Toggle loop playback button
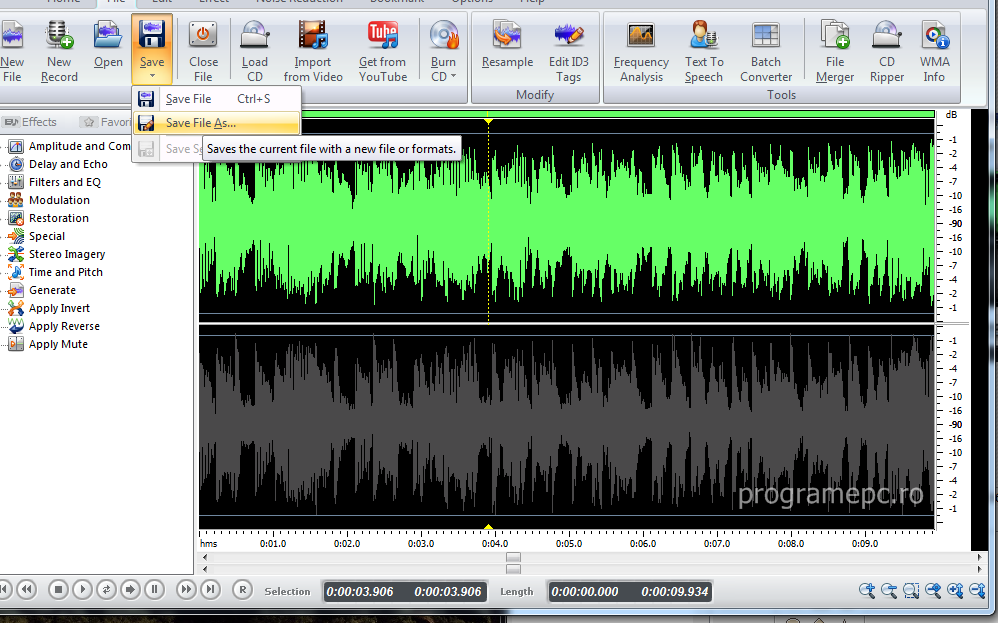This screenshot has width=998, height=623. pos(106,590)
